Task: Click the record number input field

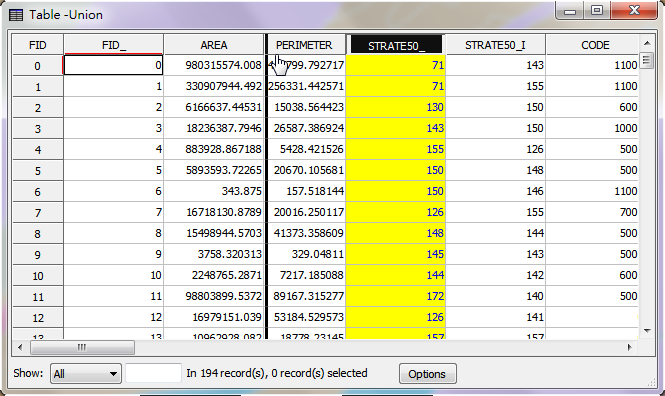Action: point(154,373)
